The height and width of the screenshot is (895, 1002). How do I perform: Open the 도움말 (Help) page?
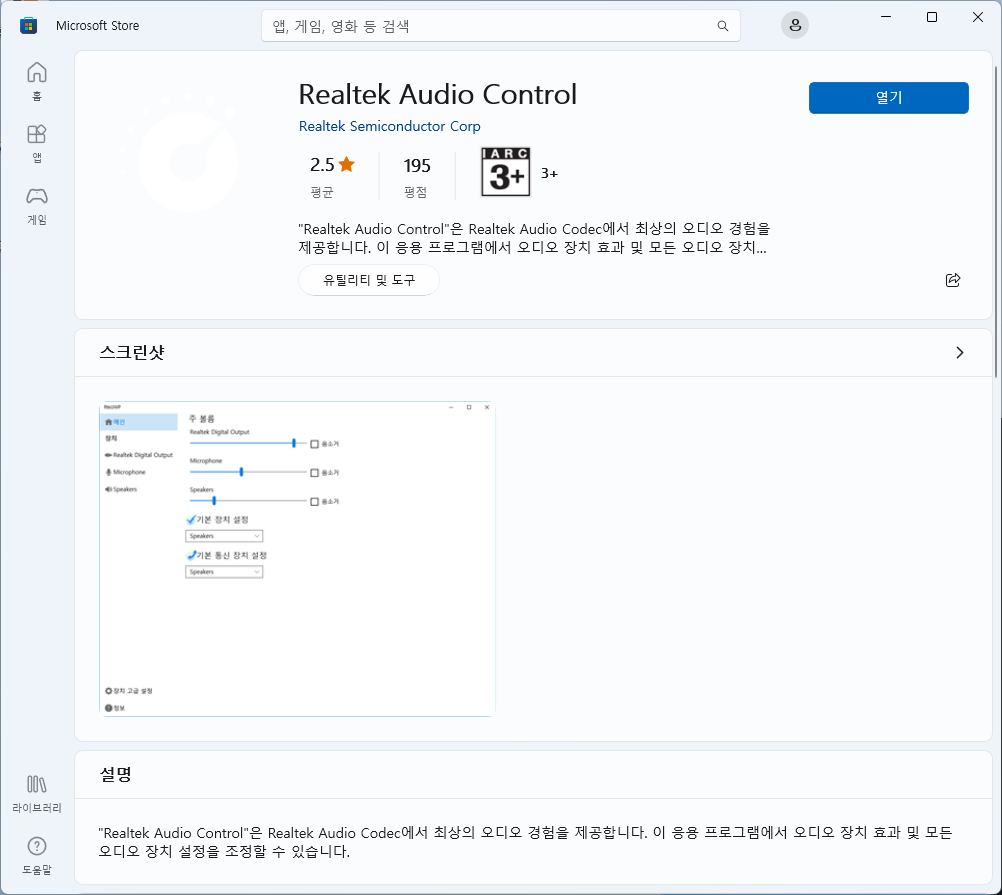tap(36, 855)
